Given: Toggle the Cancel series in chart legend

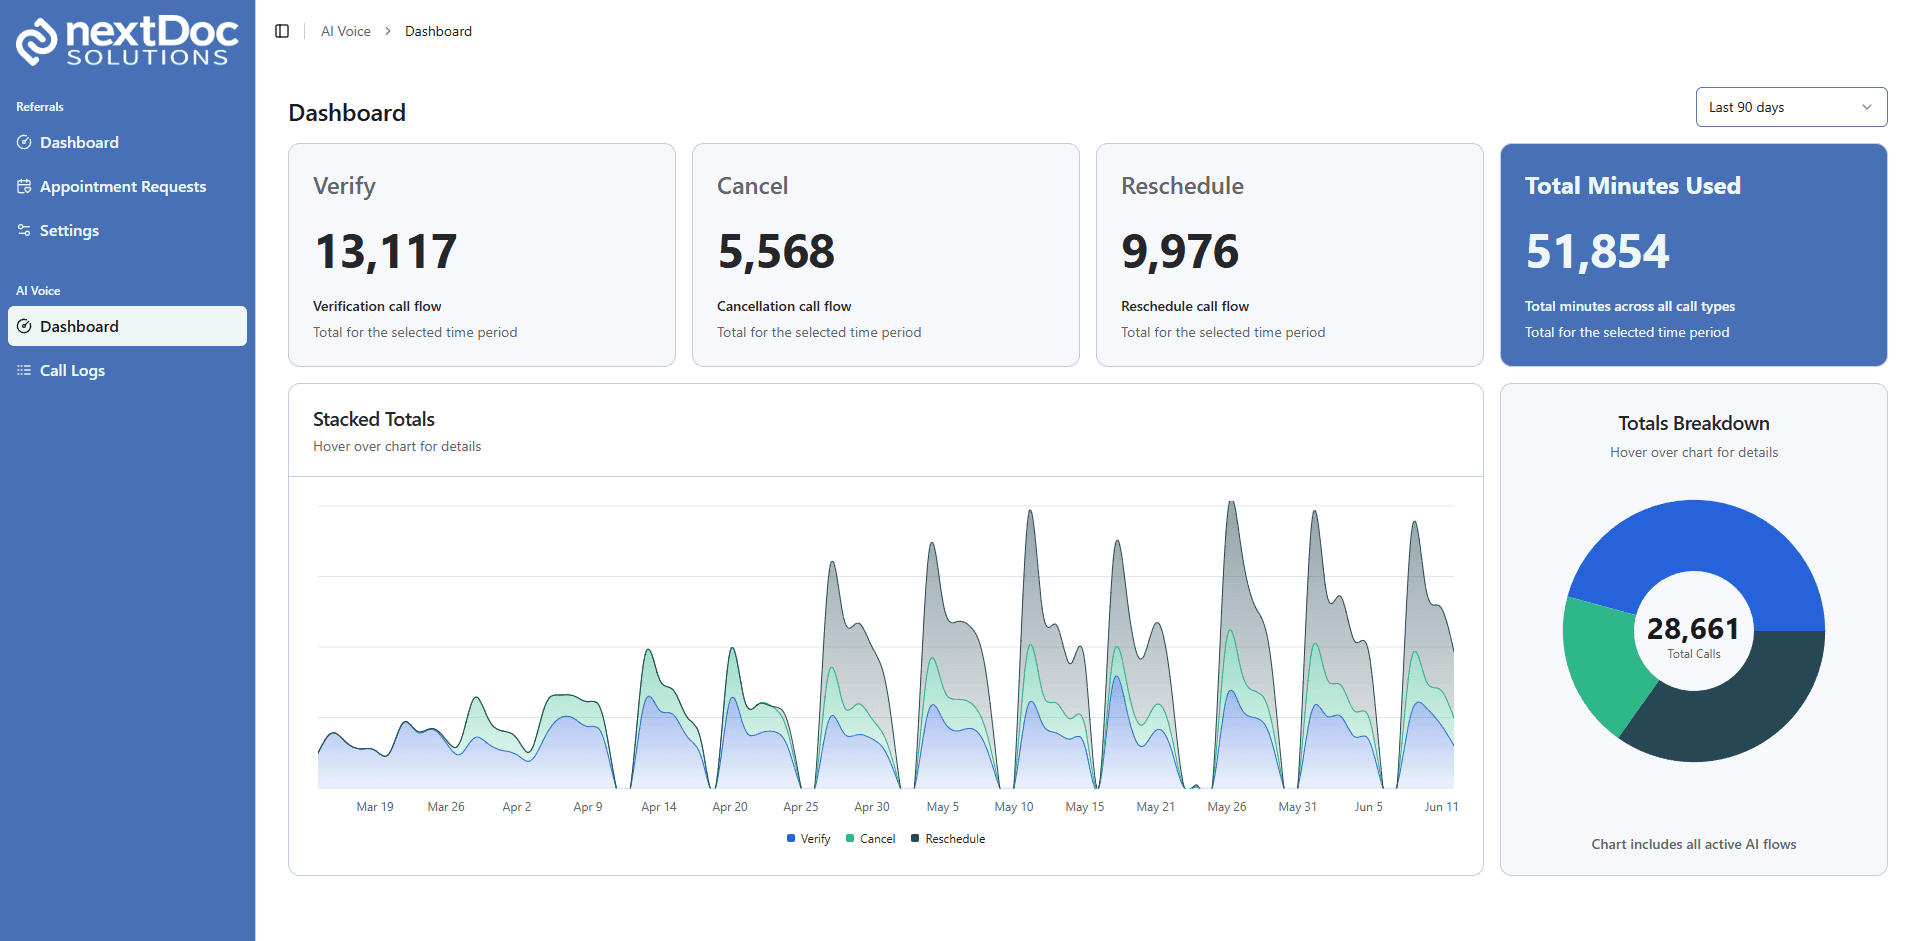Looking at the screenshot, I should click(871, 839).
